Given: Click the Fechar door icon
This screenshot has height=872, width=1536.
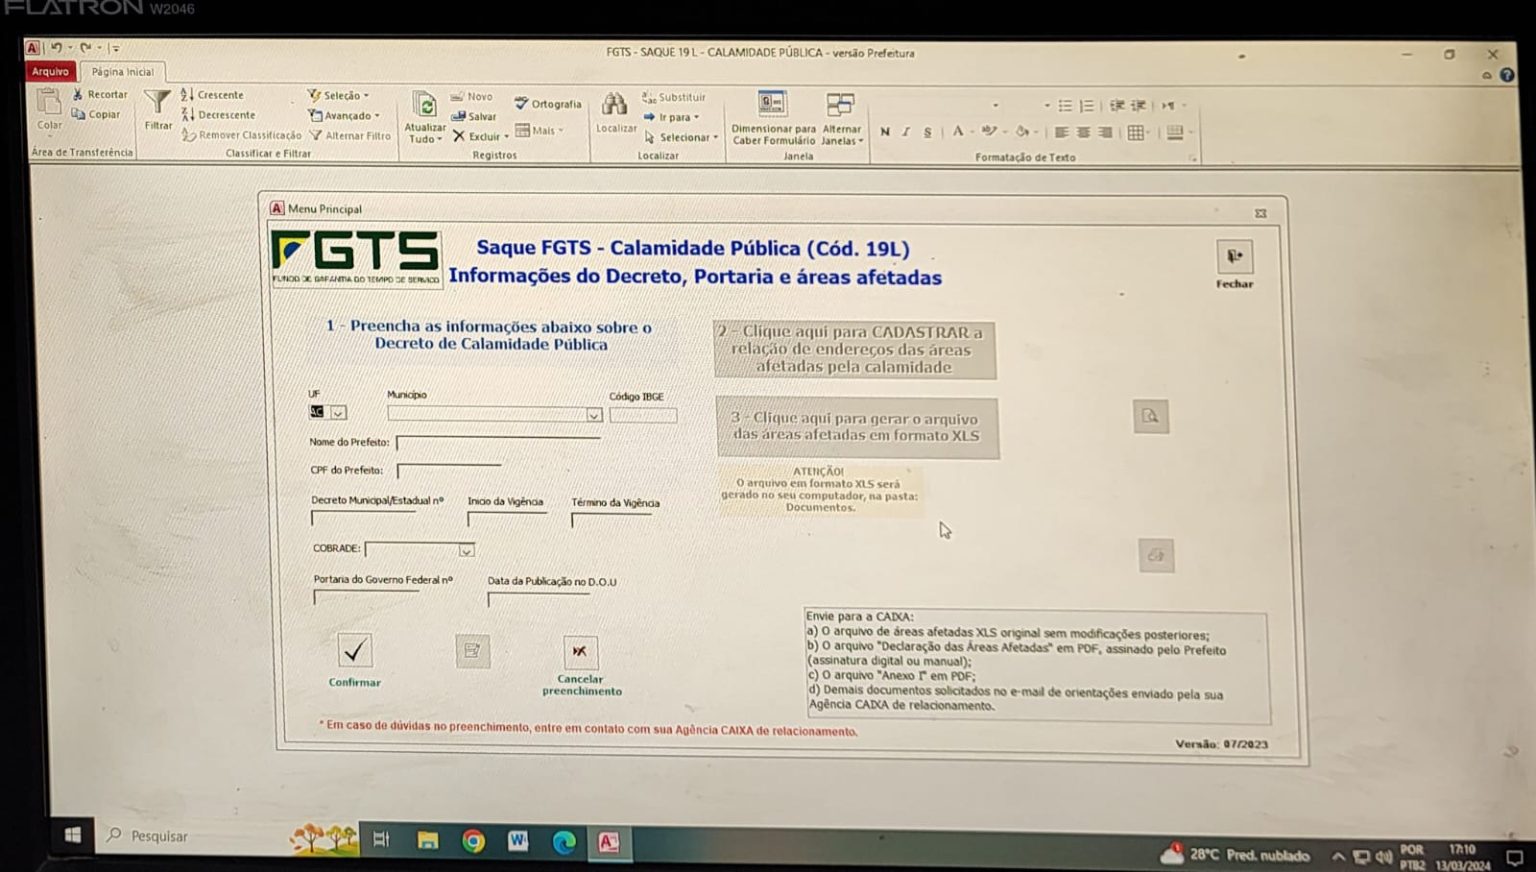Looking at the screenshot, I should click(1234, 257).
